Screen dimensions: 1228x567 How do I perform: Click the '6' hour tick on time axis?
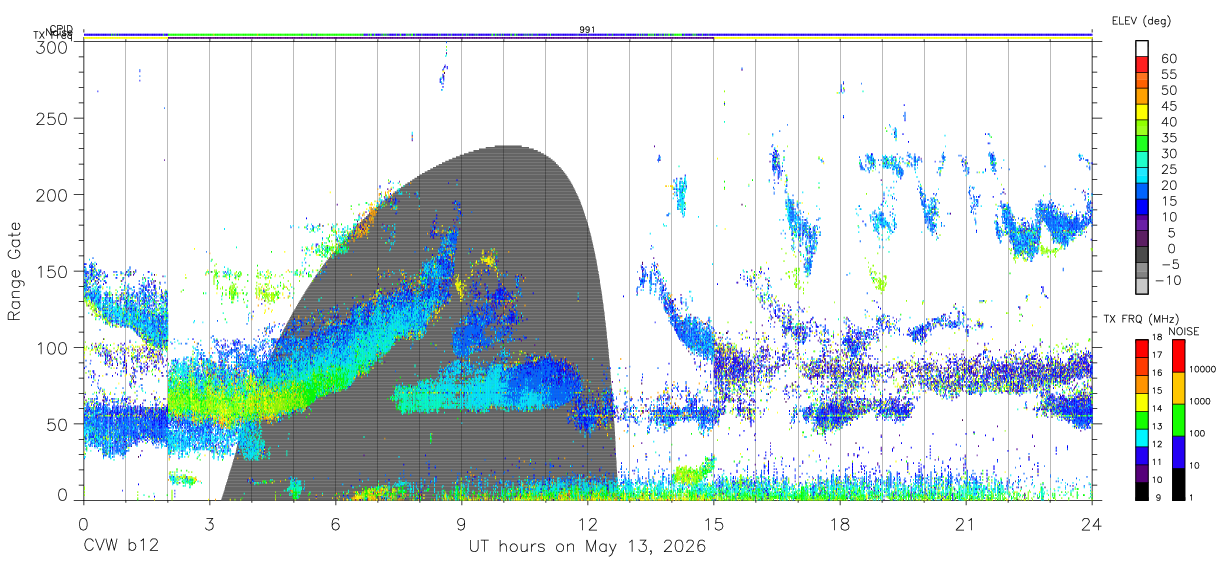click(335, 523)
